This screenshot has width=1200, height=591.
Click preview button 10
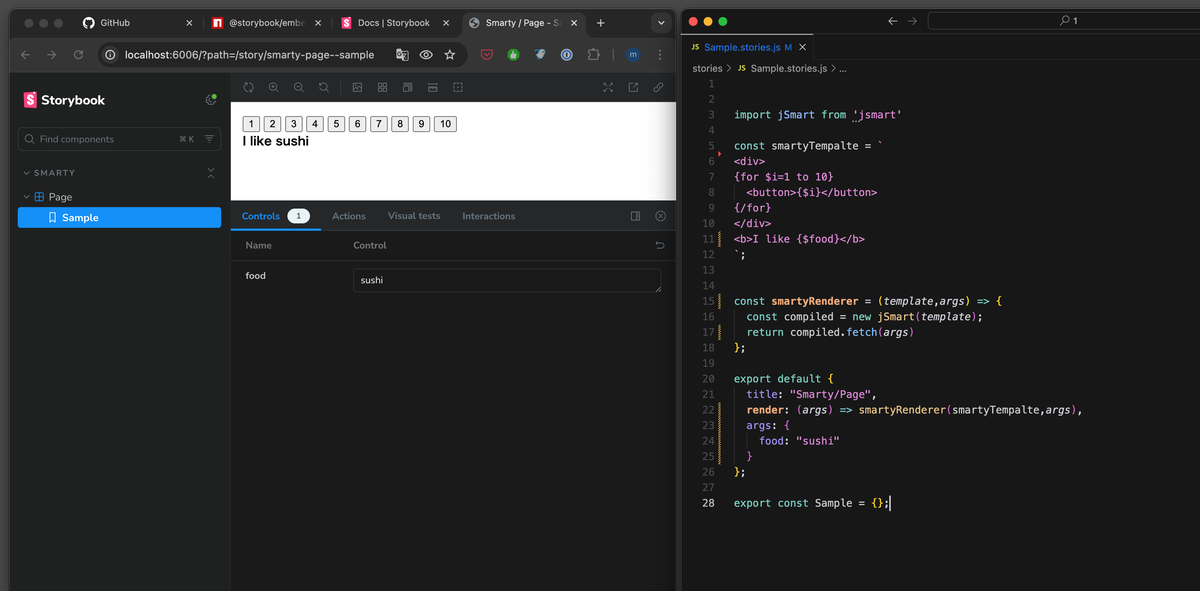445,124
